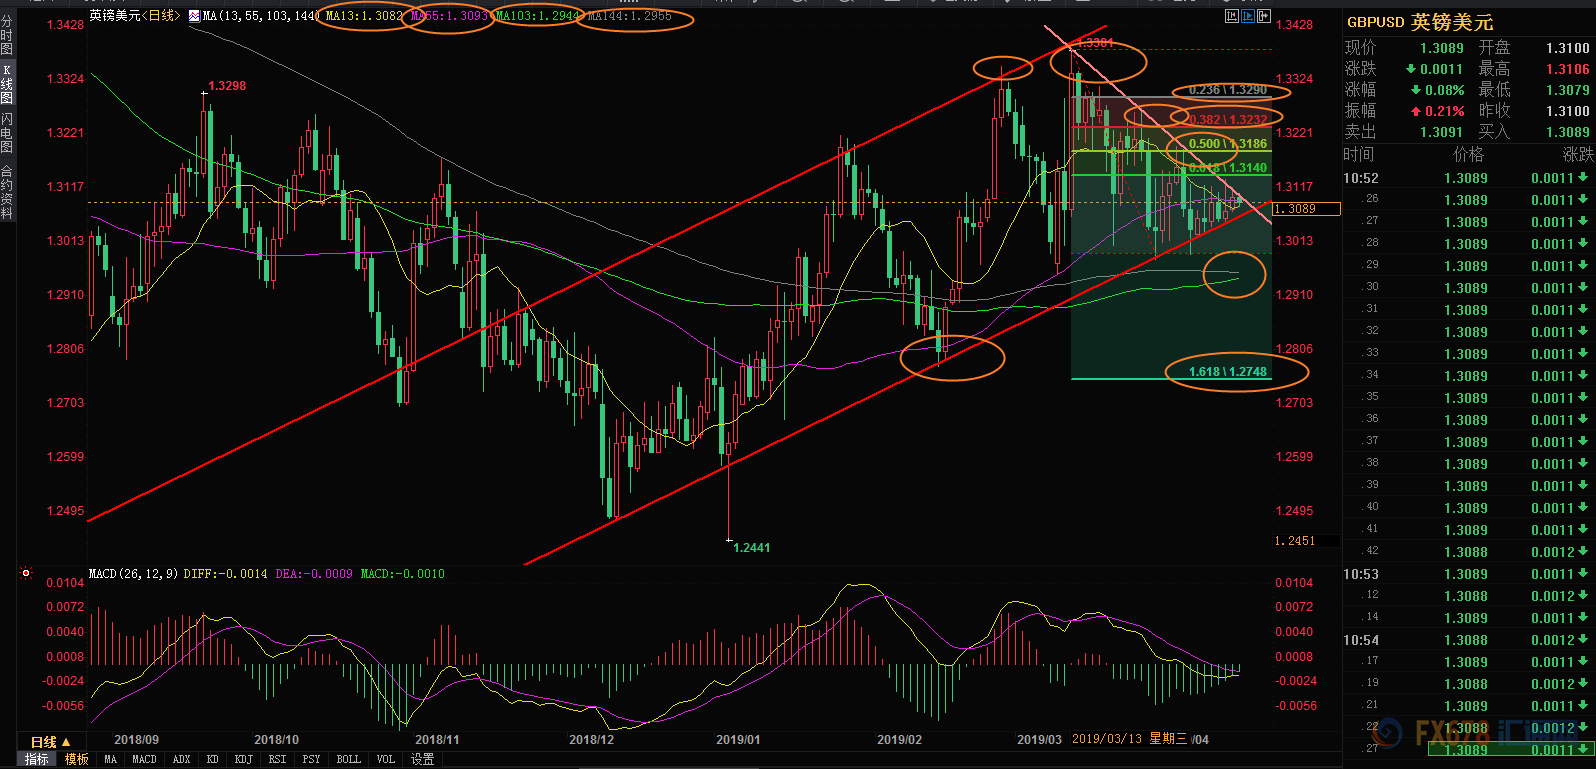
Task: Apply the RSI indicator
Action: pyautogui.click(x=277, y=760)
